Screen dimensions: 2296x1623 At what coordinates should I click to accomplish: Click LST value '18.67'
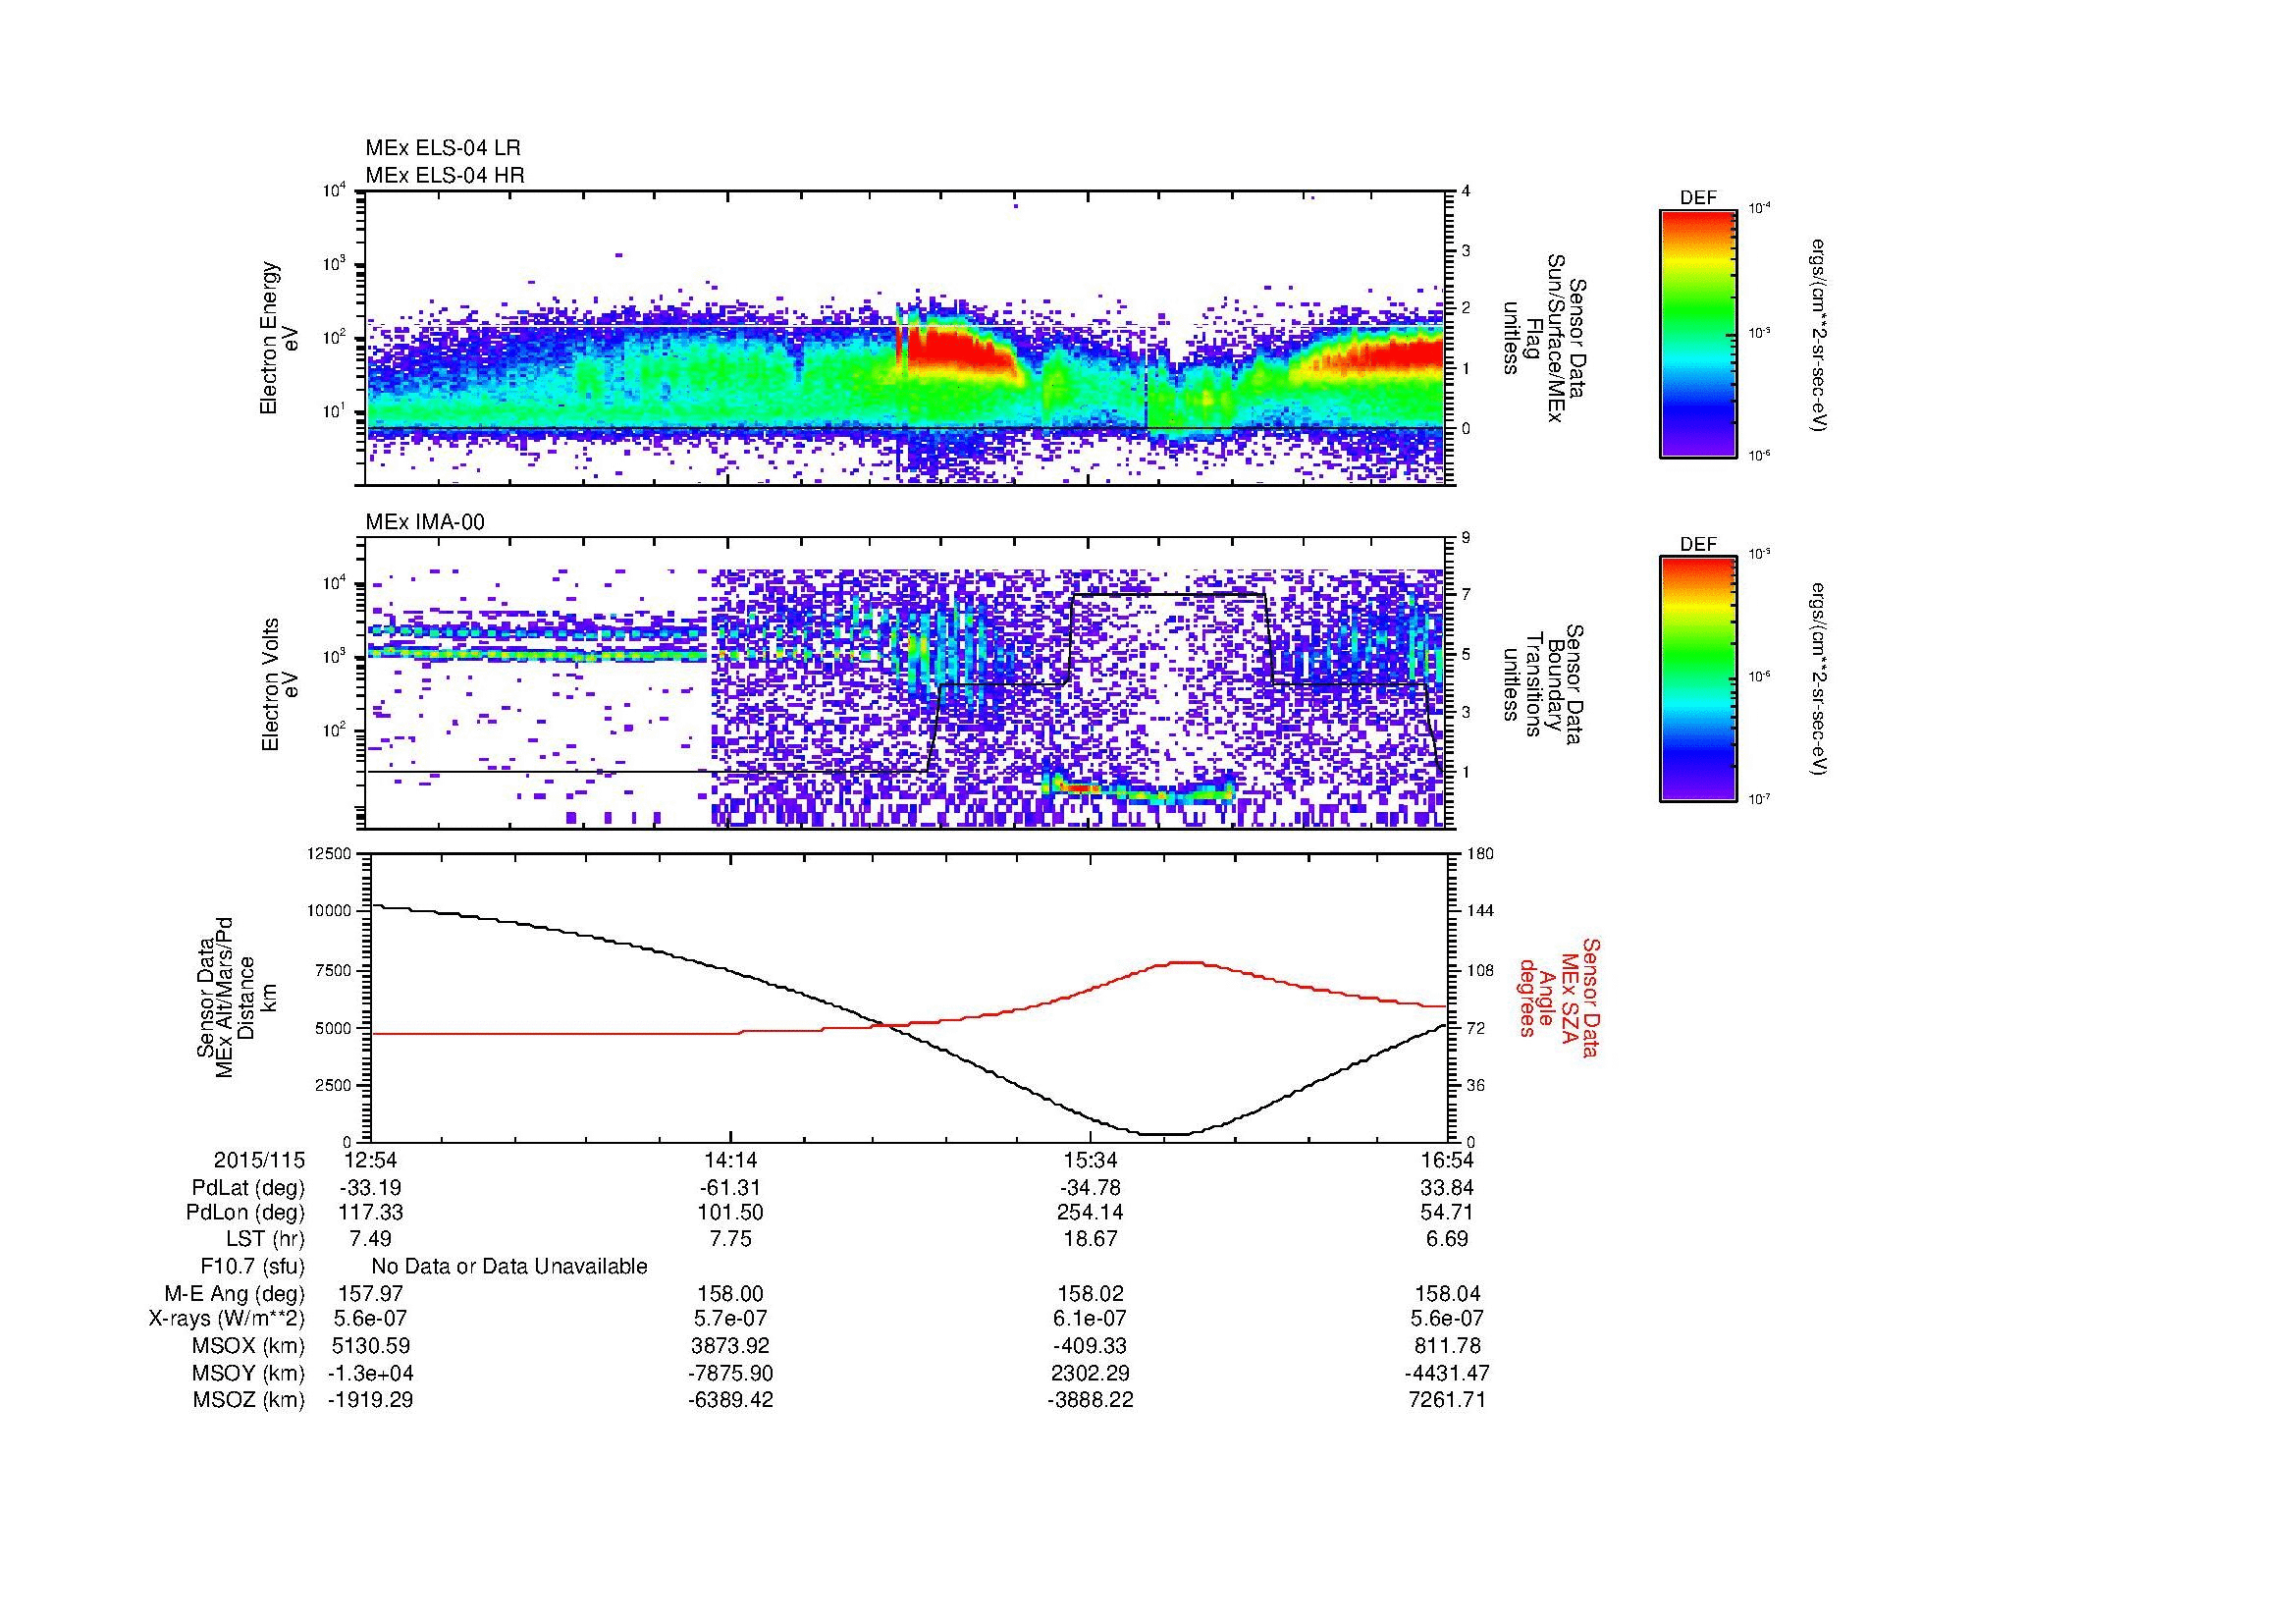(1090, 1239)
